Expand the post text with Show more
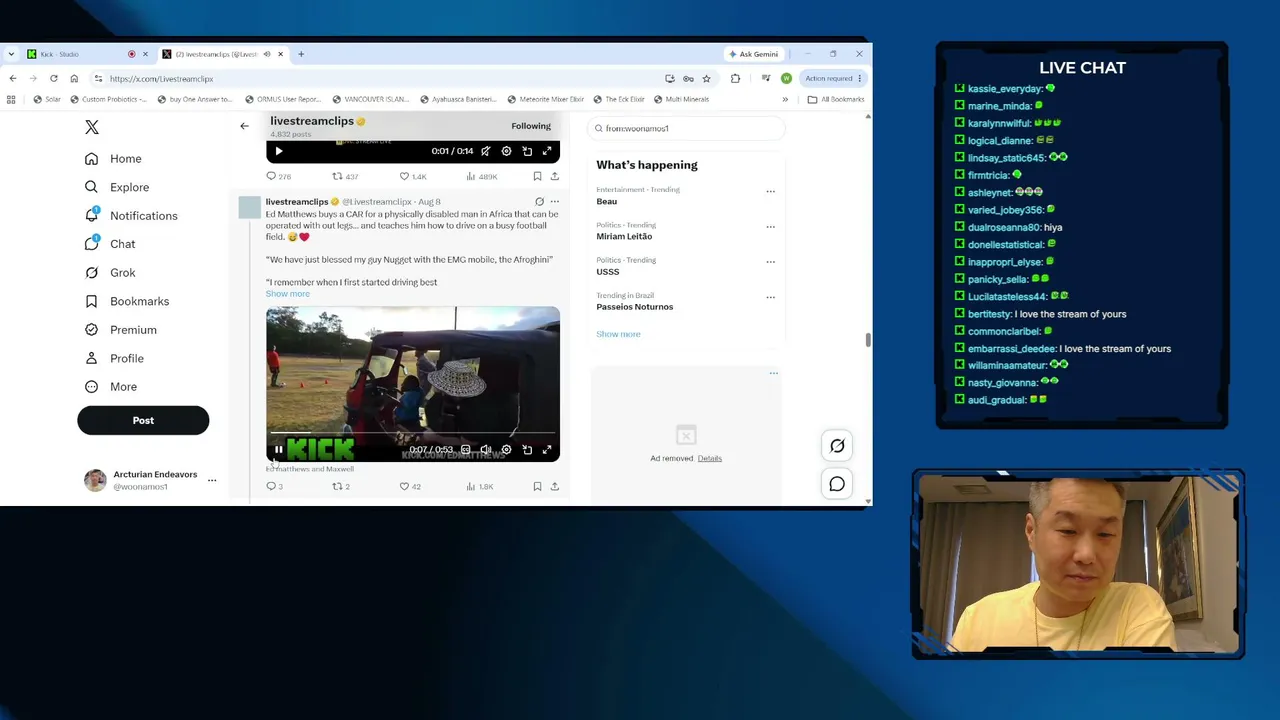 click(288, 294)
